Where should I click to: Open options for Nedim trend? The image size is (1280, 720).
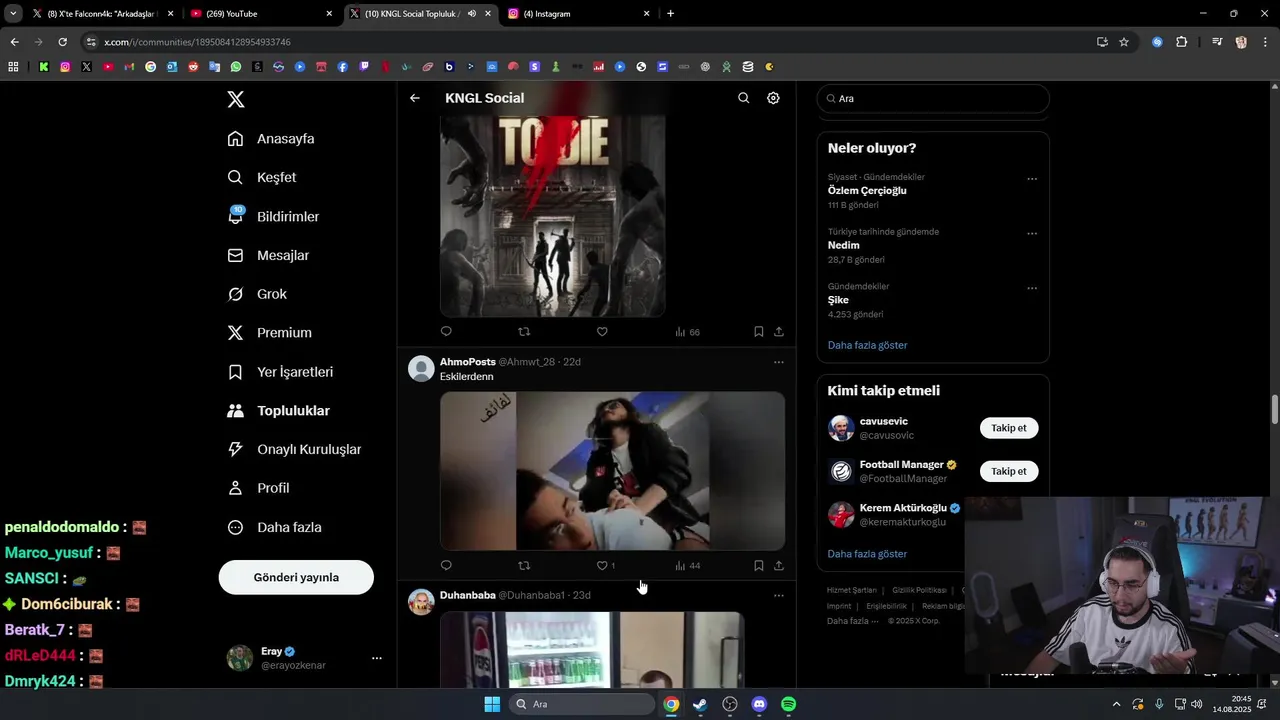[1032, 234]
